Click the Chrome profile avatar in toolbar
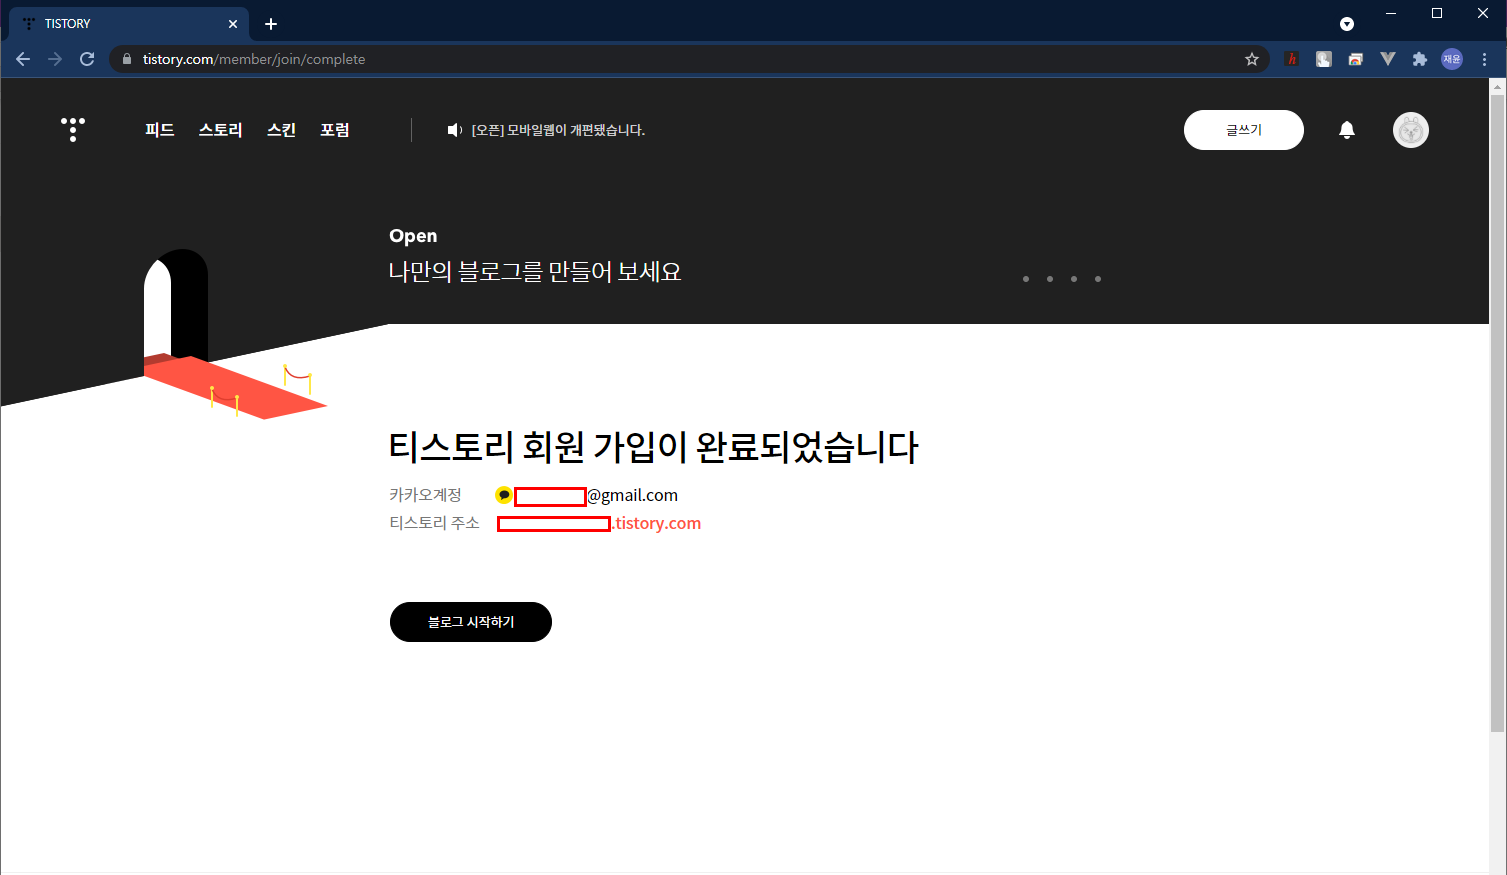Image resolution: width=1507 pixels, height=875 pixels. (x=1452, y=59)
